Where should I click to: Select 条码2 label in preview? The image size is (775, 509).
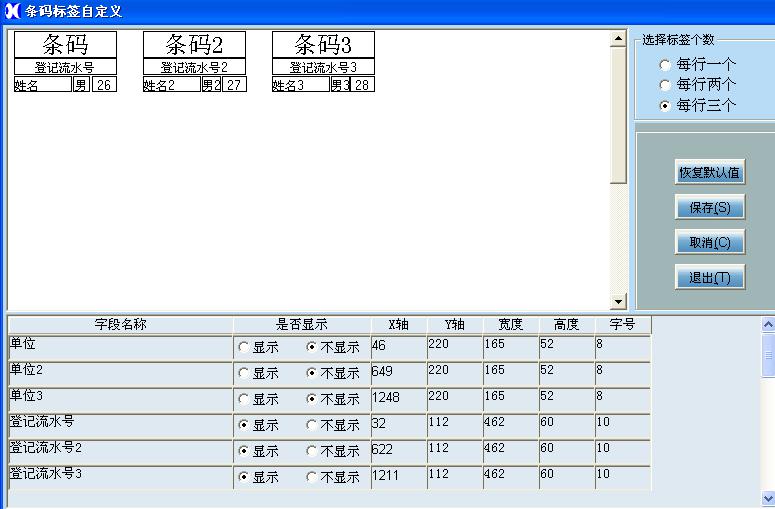pyautogui.click(x=194, y=45)
